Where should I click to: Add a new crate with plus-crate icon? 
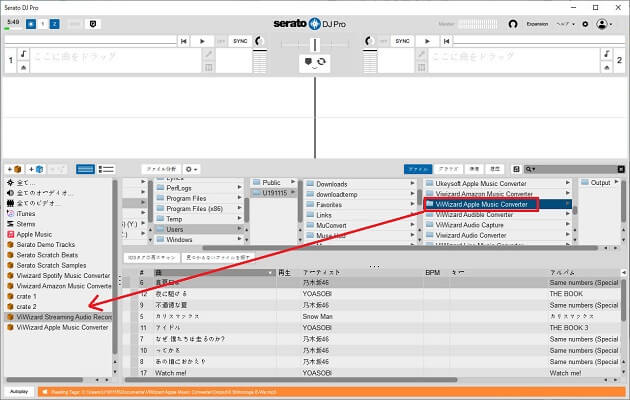(15, 169)
